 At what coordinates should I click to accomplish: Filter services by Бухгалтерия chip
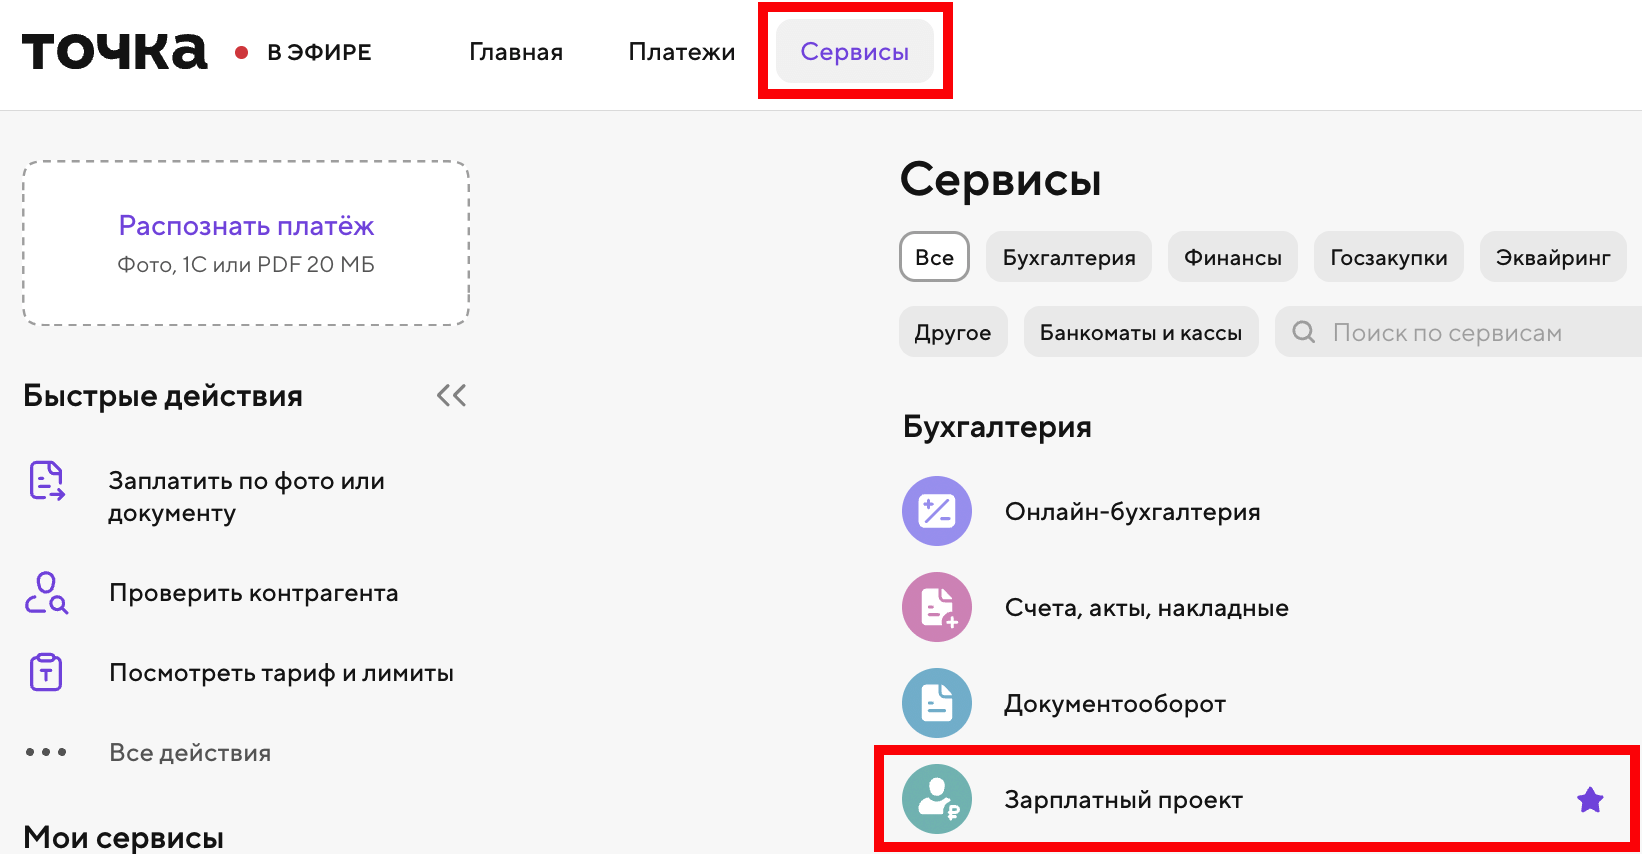[1068, 257]
